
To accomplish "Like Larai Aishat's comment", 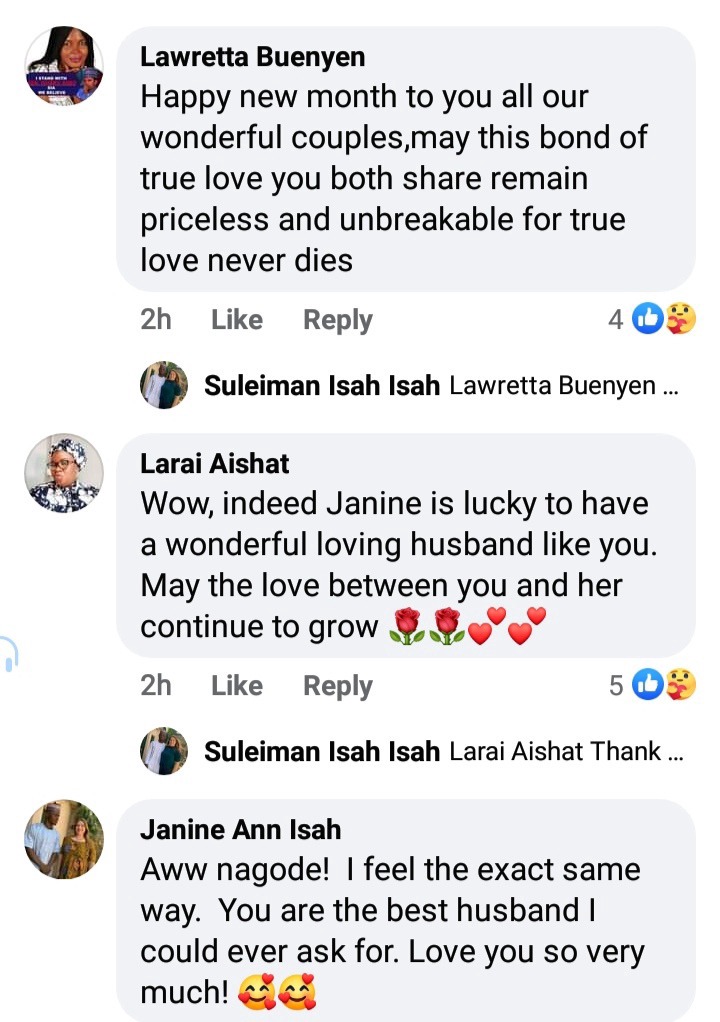I will (237, 685).
